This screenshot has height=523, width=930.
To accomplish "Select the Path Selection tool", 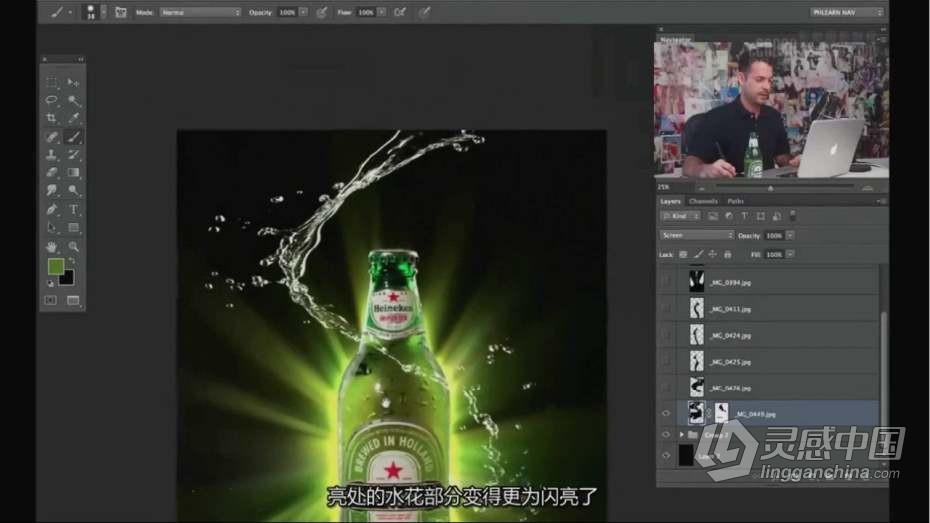I will click(52, 228).
